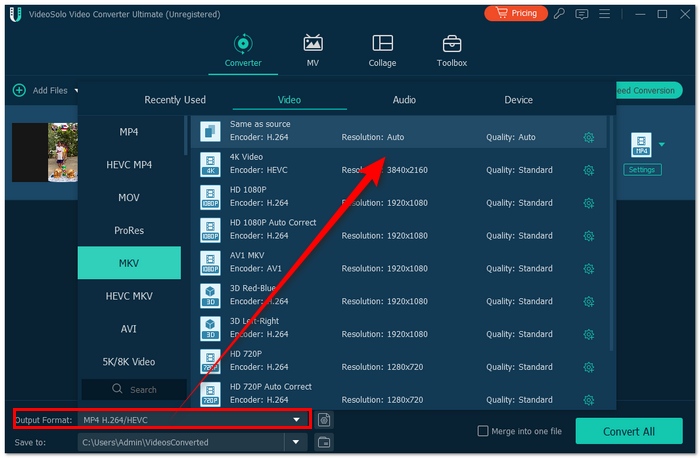This screenshot has height=458, width=700.
Task: Open settings gear for 3D Left-Right
Action: point(589,334)
